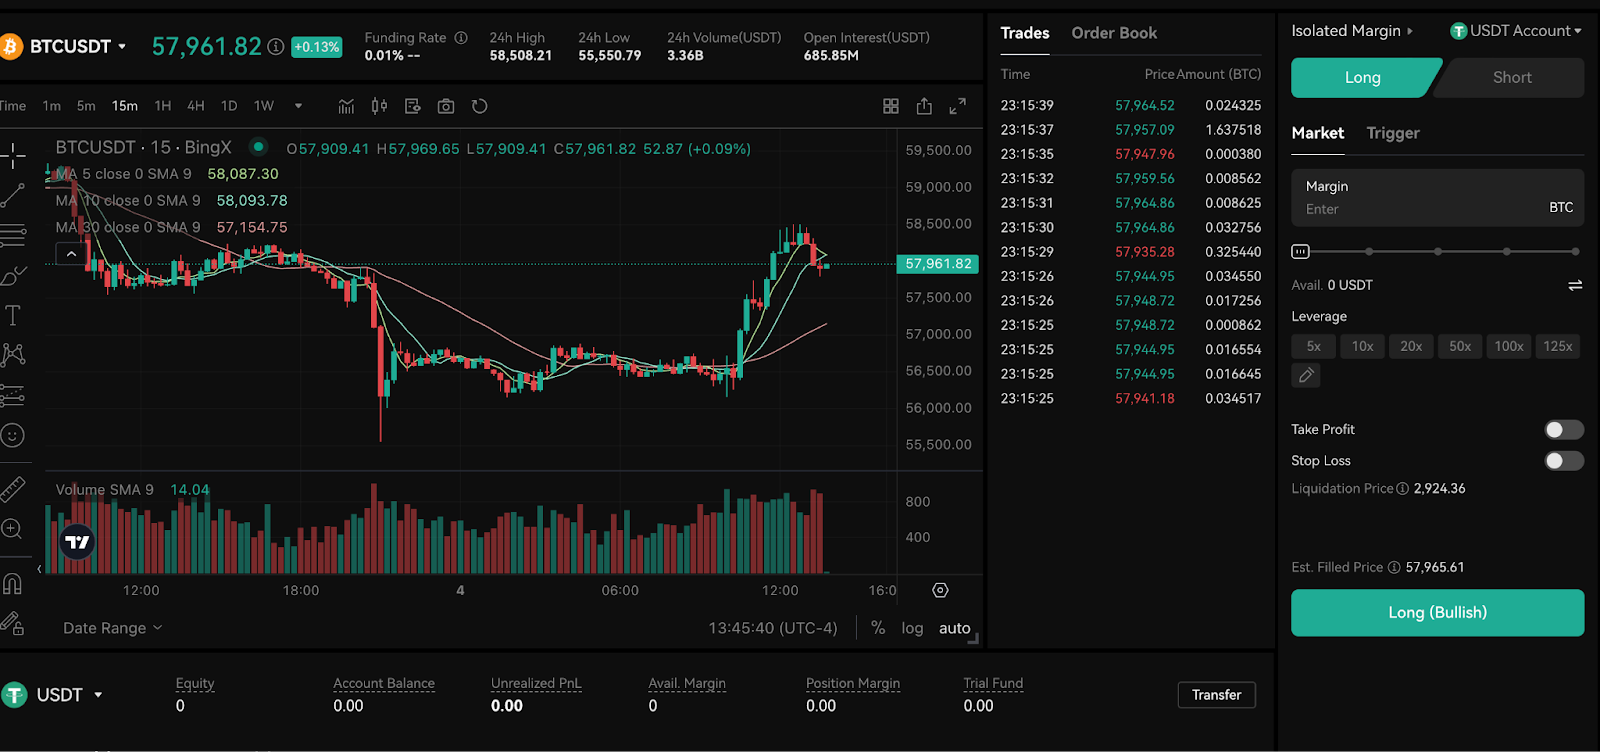Image resolution: width=1600 pixels, height=752 pixels.
Task: Reset chart with the refresh icon
Action: 480,106
